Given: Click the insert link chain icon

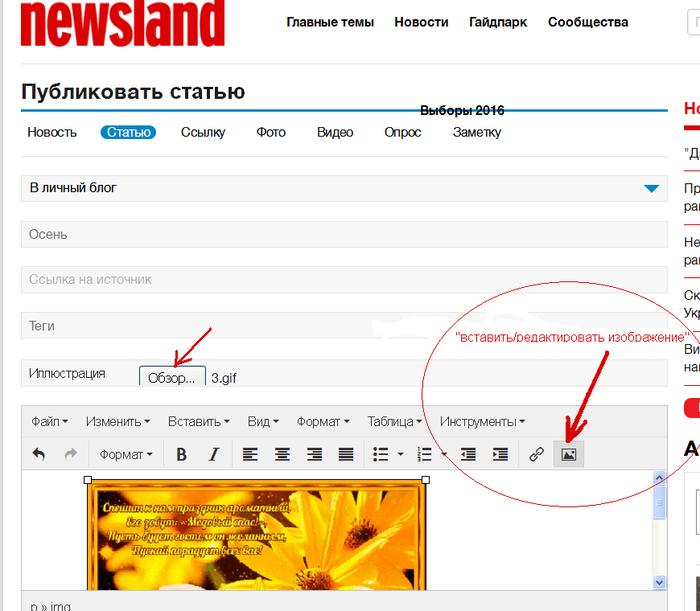Looking at the screenshot, I should [x=536, y=454].
